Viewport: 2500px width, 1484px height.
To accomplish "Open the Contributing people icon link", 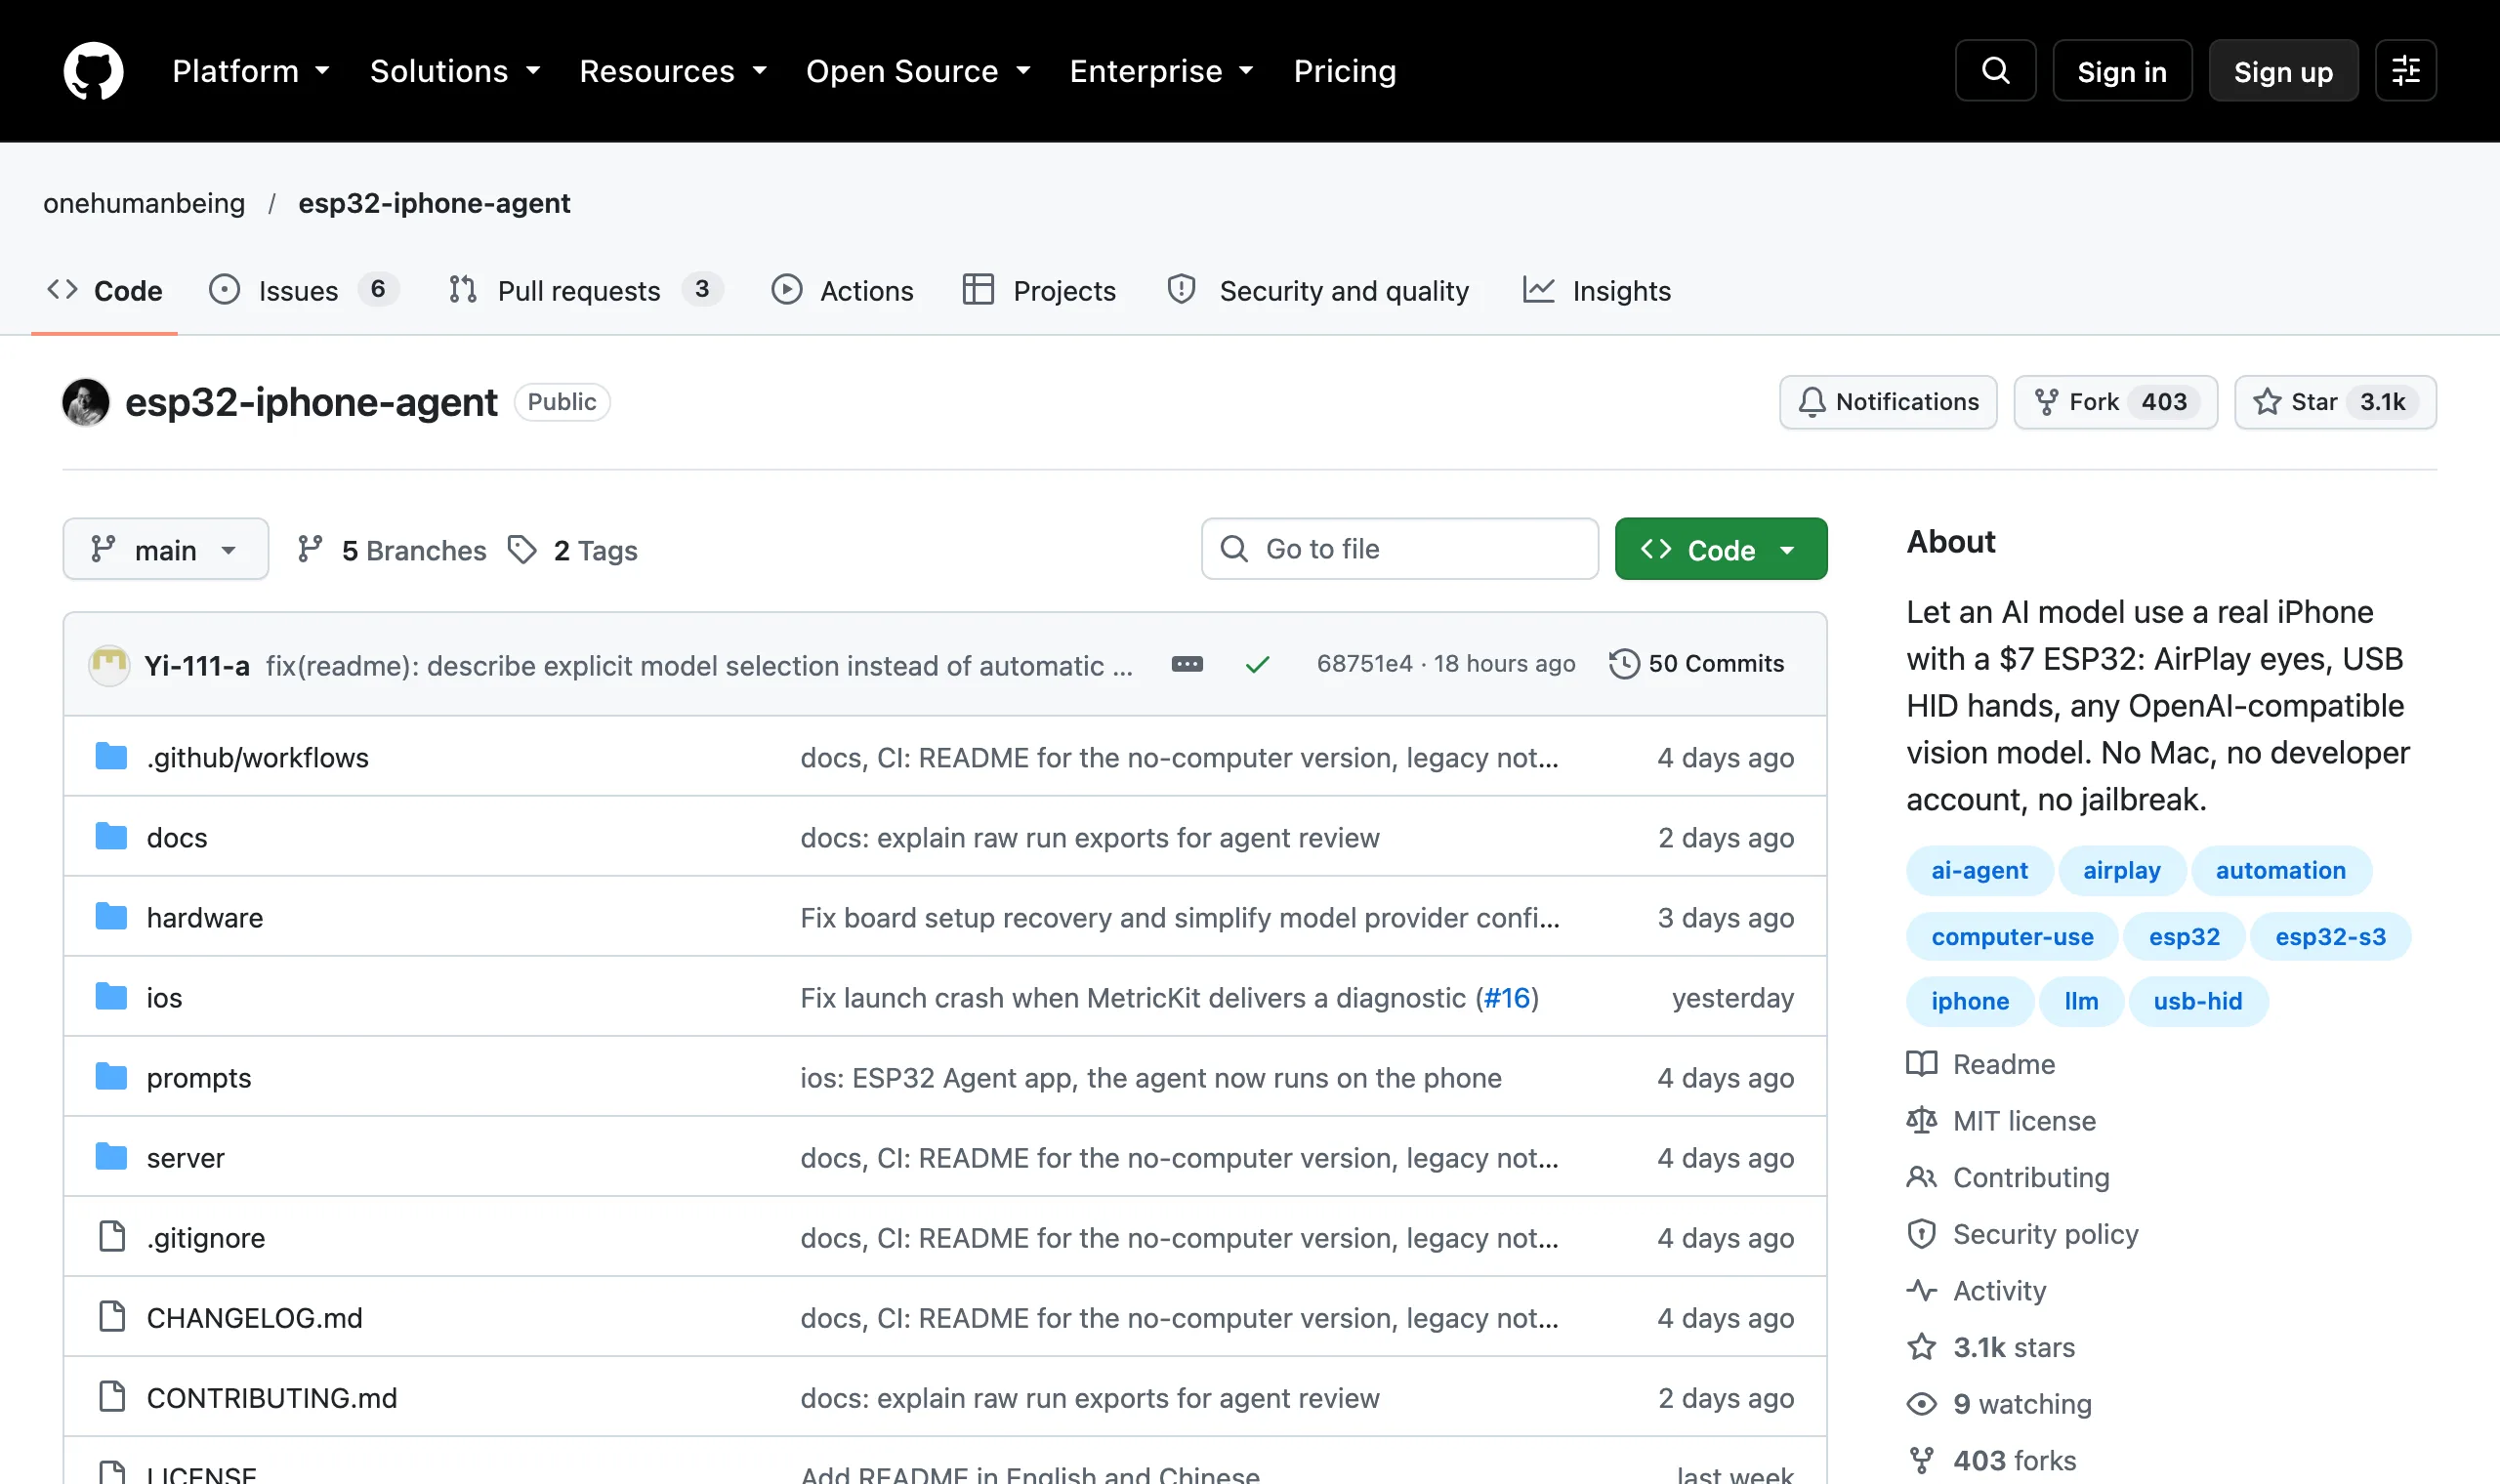I will pyautogui.click(x=2008, y=1178).
